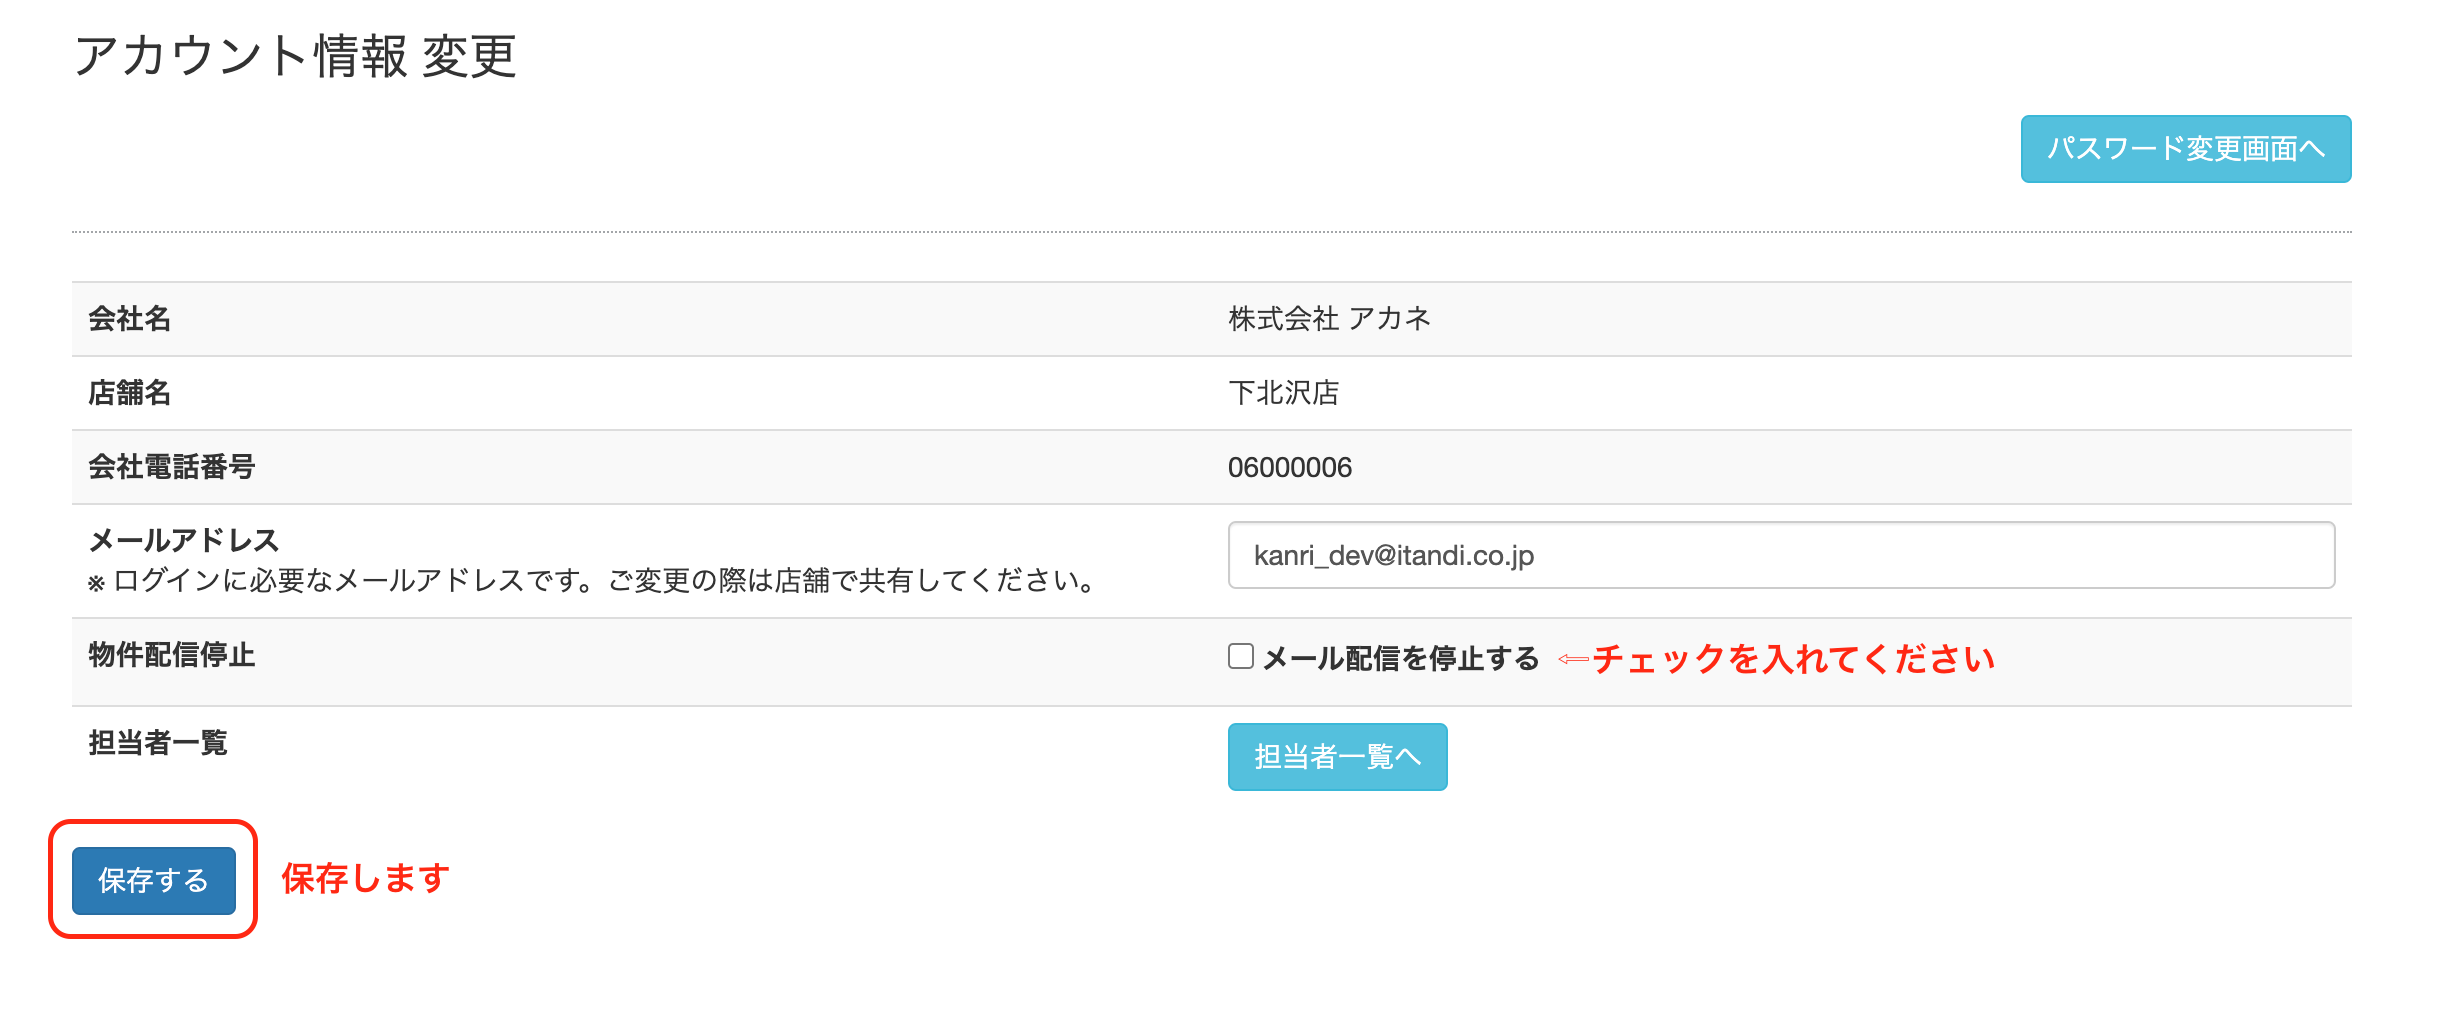This screenshot has height=1032, width=2462.
Task: Click the メールアドレス field label
Action: pyautogui.click(x=184, y=540)
